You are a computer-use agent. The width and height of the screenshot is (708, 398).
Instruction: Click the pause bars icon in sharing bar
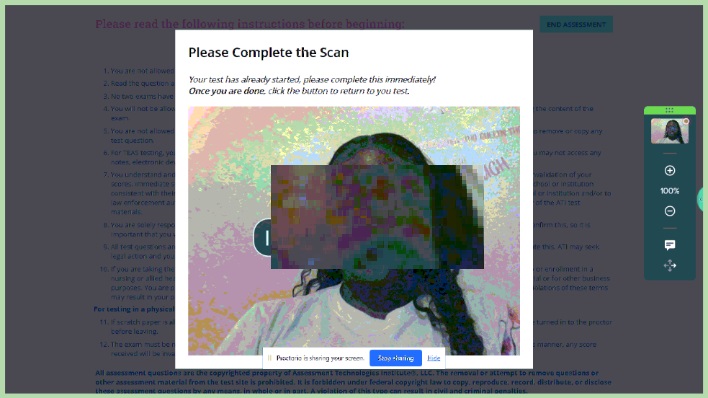click(270, 358)
